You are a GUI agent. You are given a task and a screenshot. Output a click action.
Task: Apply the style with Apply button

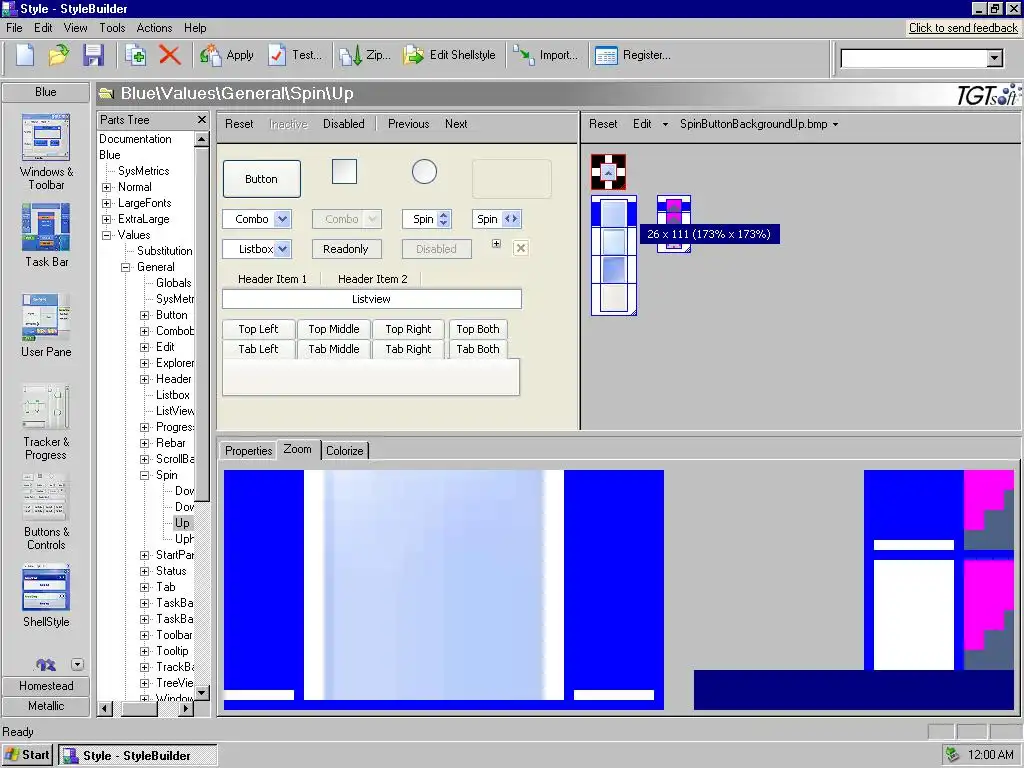(x=227, y=55)
